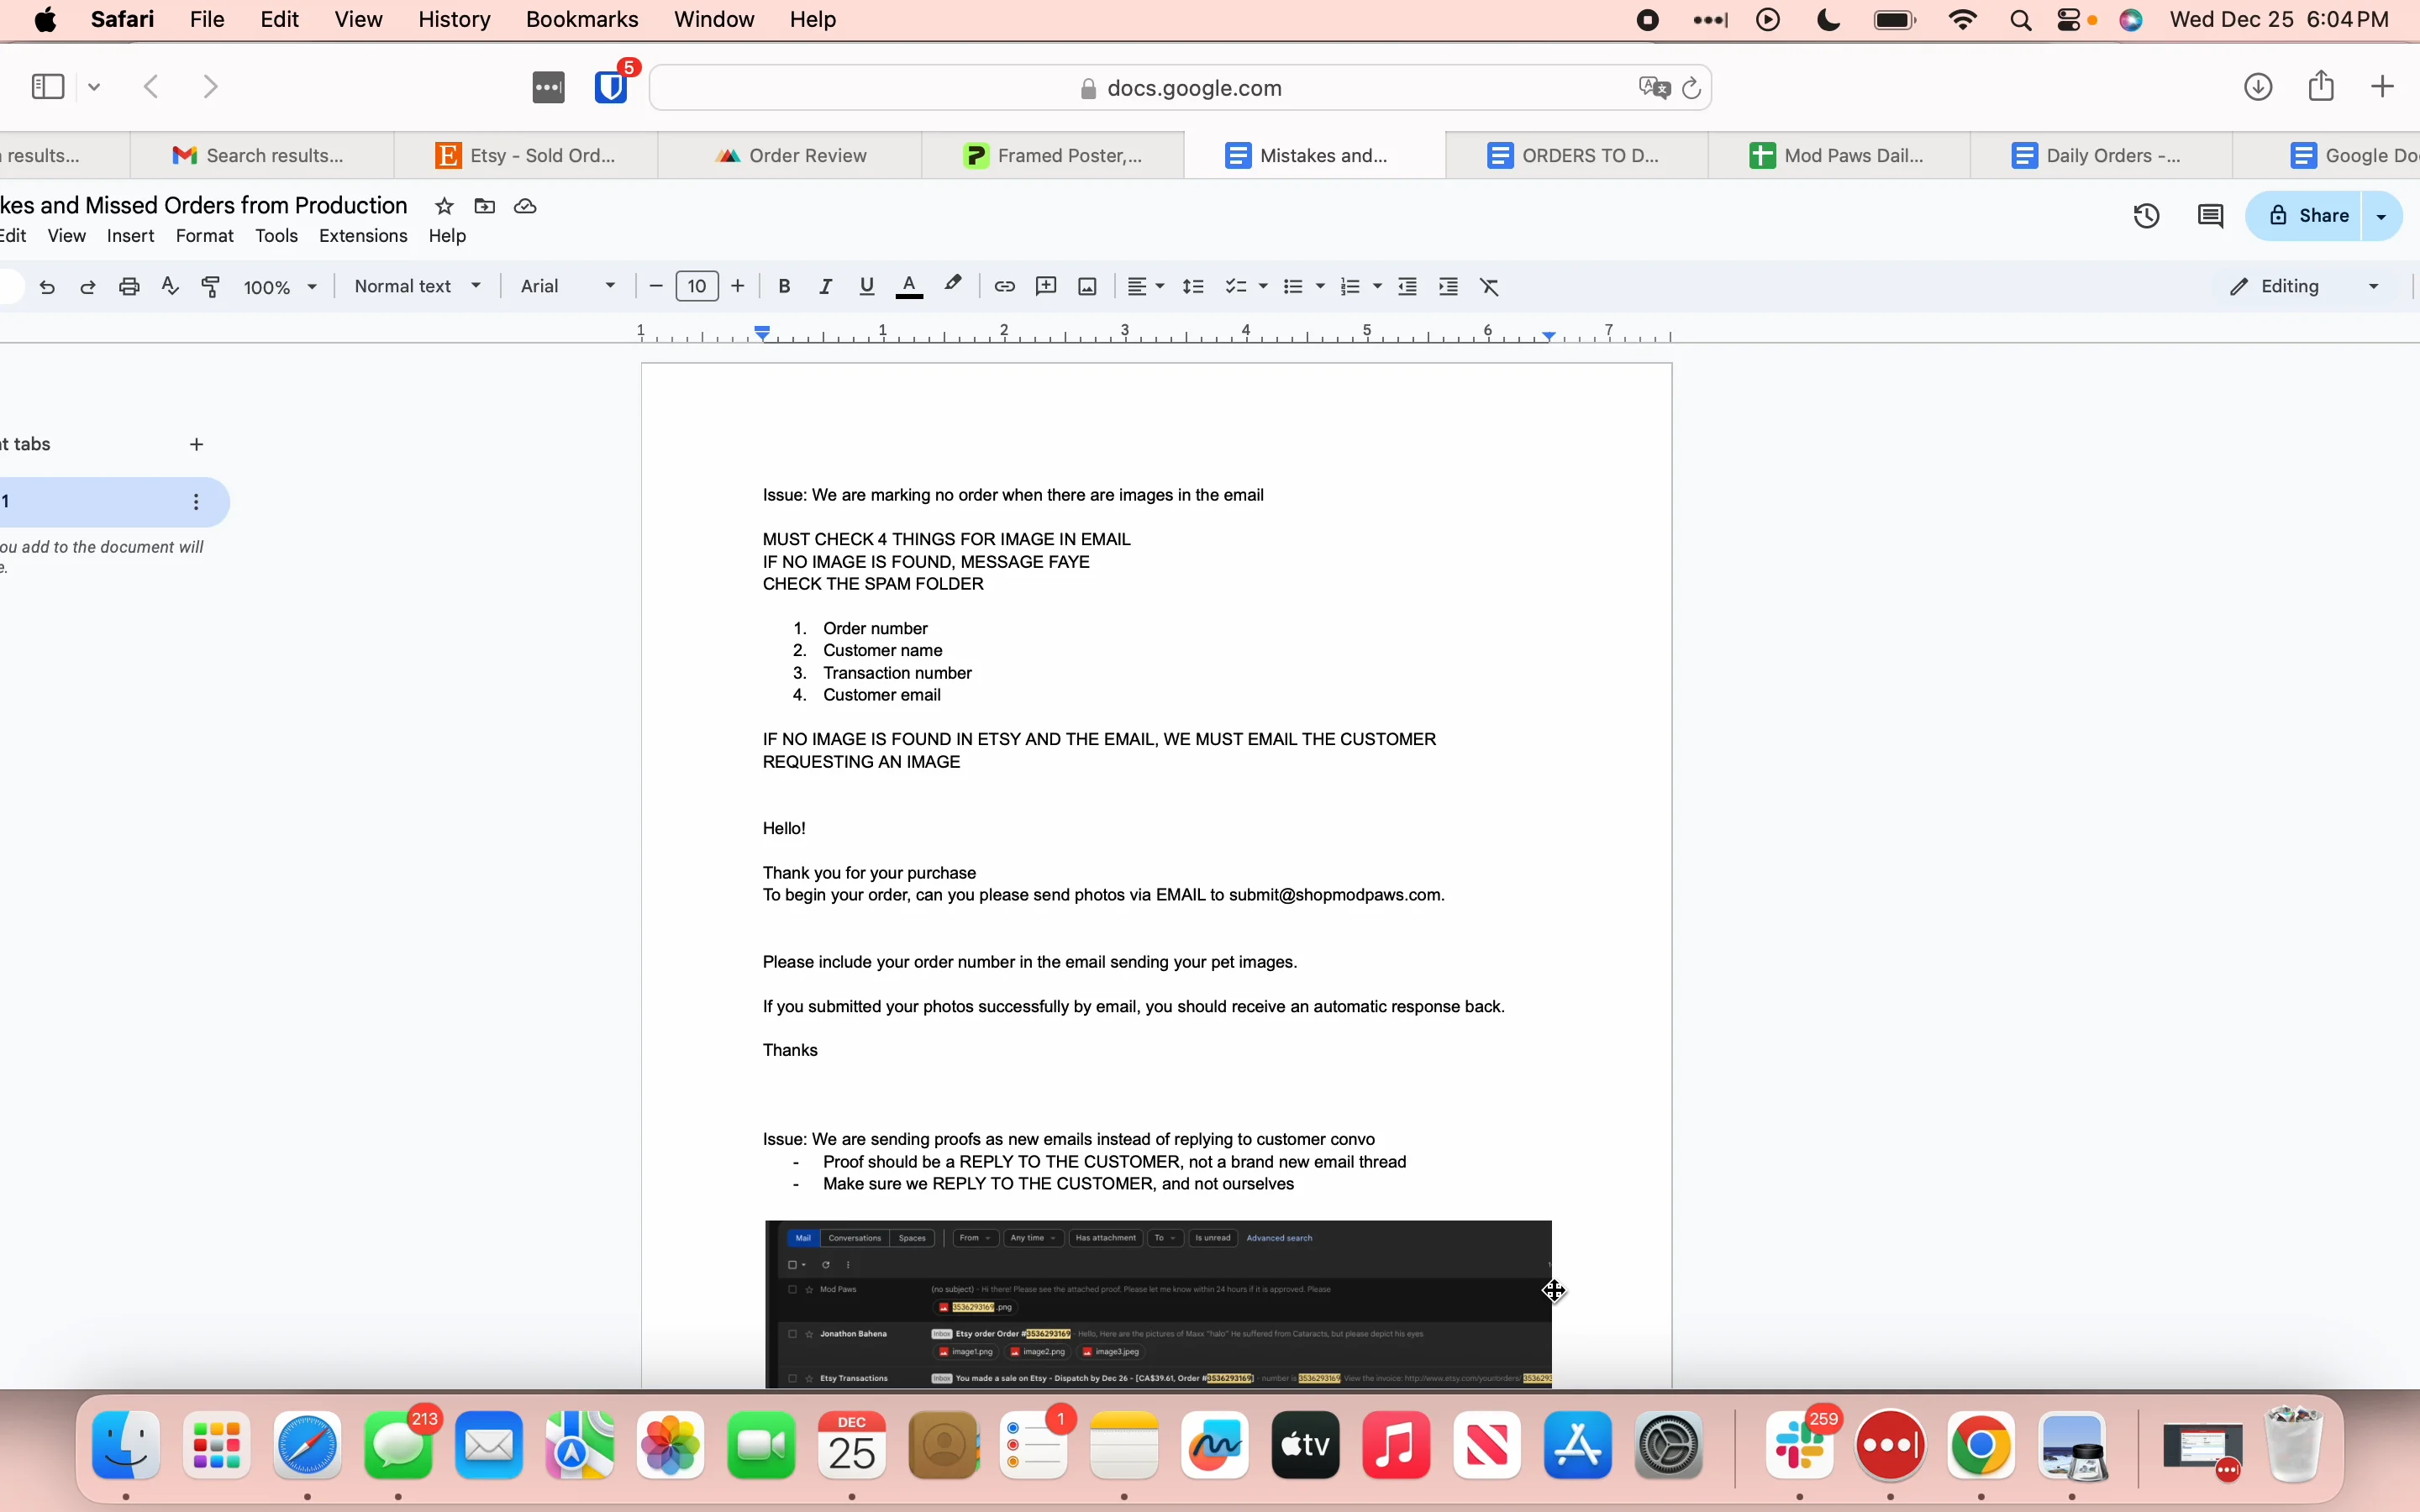
Task: Expand the Editing mode dropdown
Action: pos(2305,287)
